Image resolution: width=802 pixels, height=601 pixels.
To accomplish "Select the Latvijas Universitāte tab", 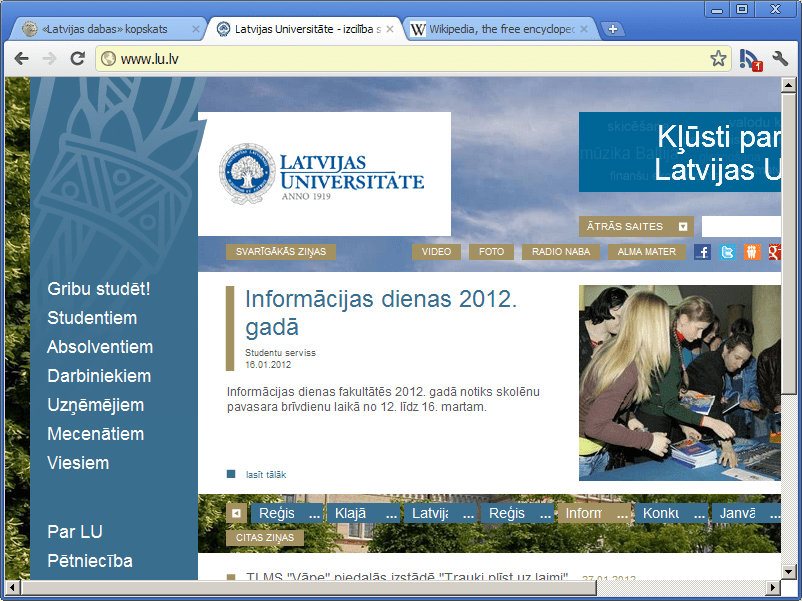I will [x=304, y=29].
